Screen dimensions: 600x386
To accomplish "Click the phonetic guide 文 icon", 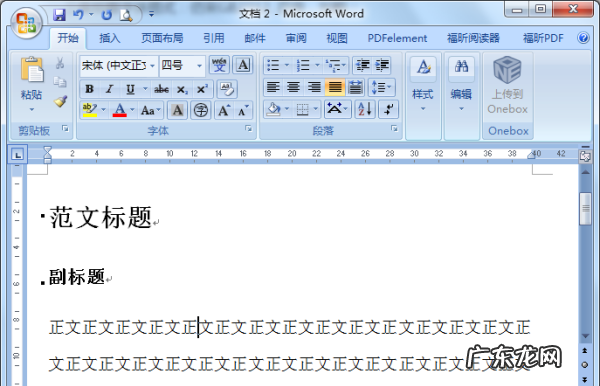I will click(x=219, y=65).
